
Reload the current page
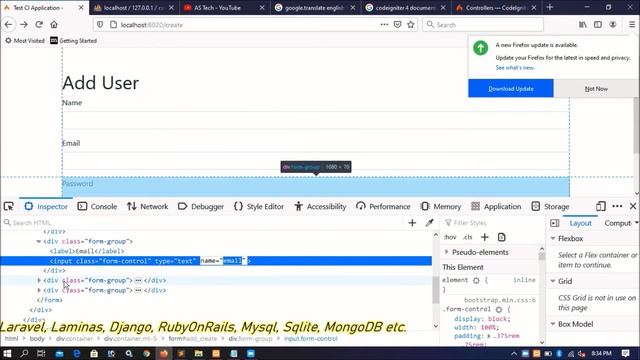point(39,24)
